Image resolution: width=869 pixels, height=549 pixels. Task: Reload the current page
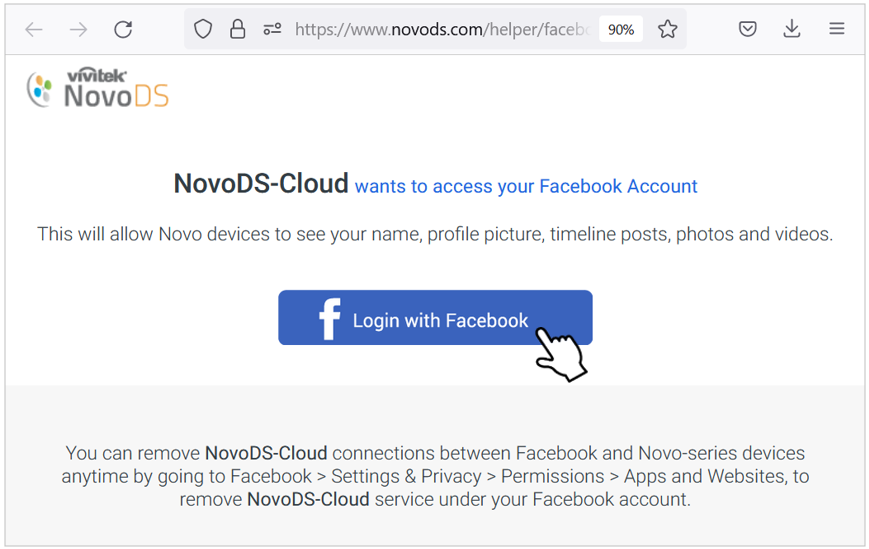123,29
